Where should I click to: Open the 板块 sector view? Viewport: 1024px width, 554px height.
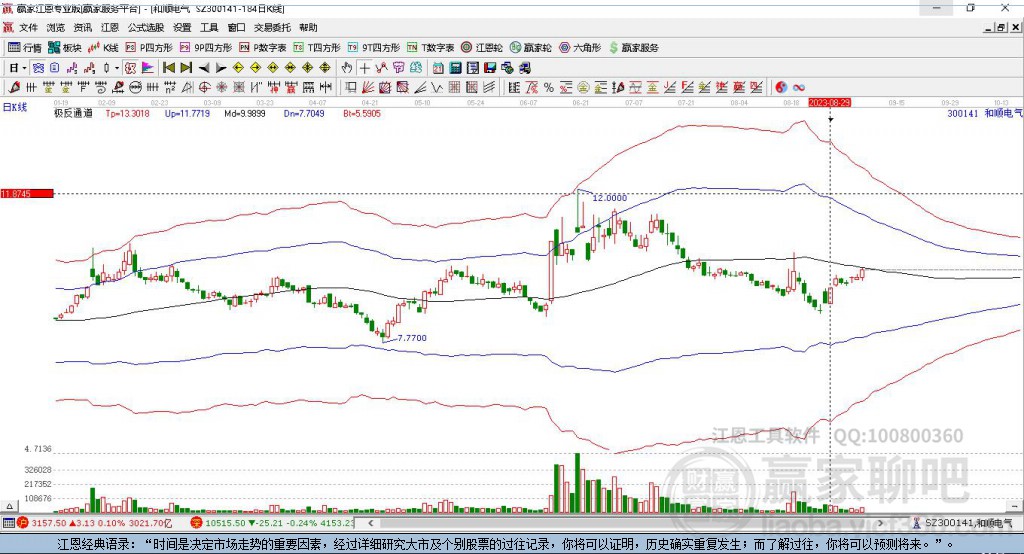click(x=65, y=48)
